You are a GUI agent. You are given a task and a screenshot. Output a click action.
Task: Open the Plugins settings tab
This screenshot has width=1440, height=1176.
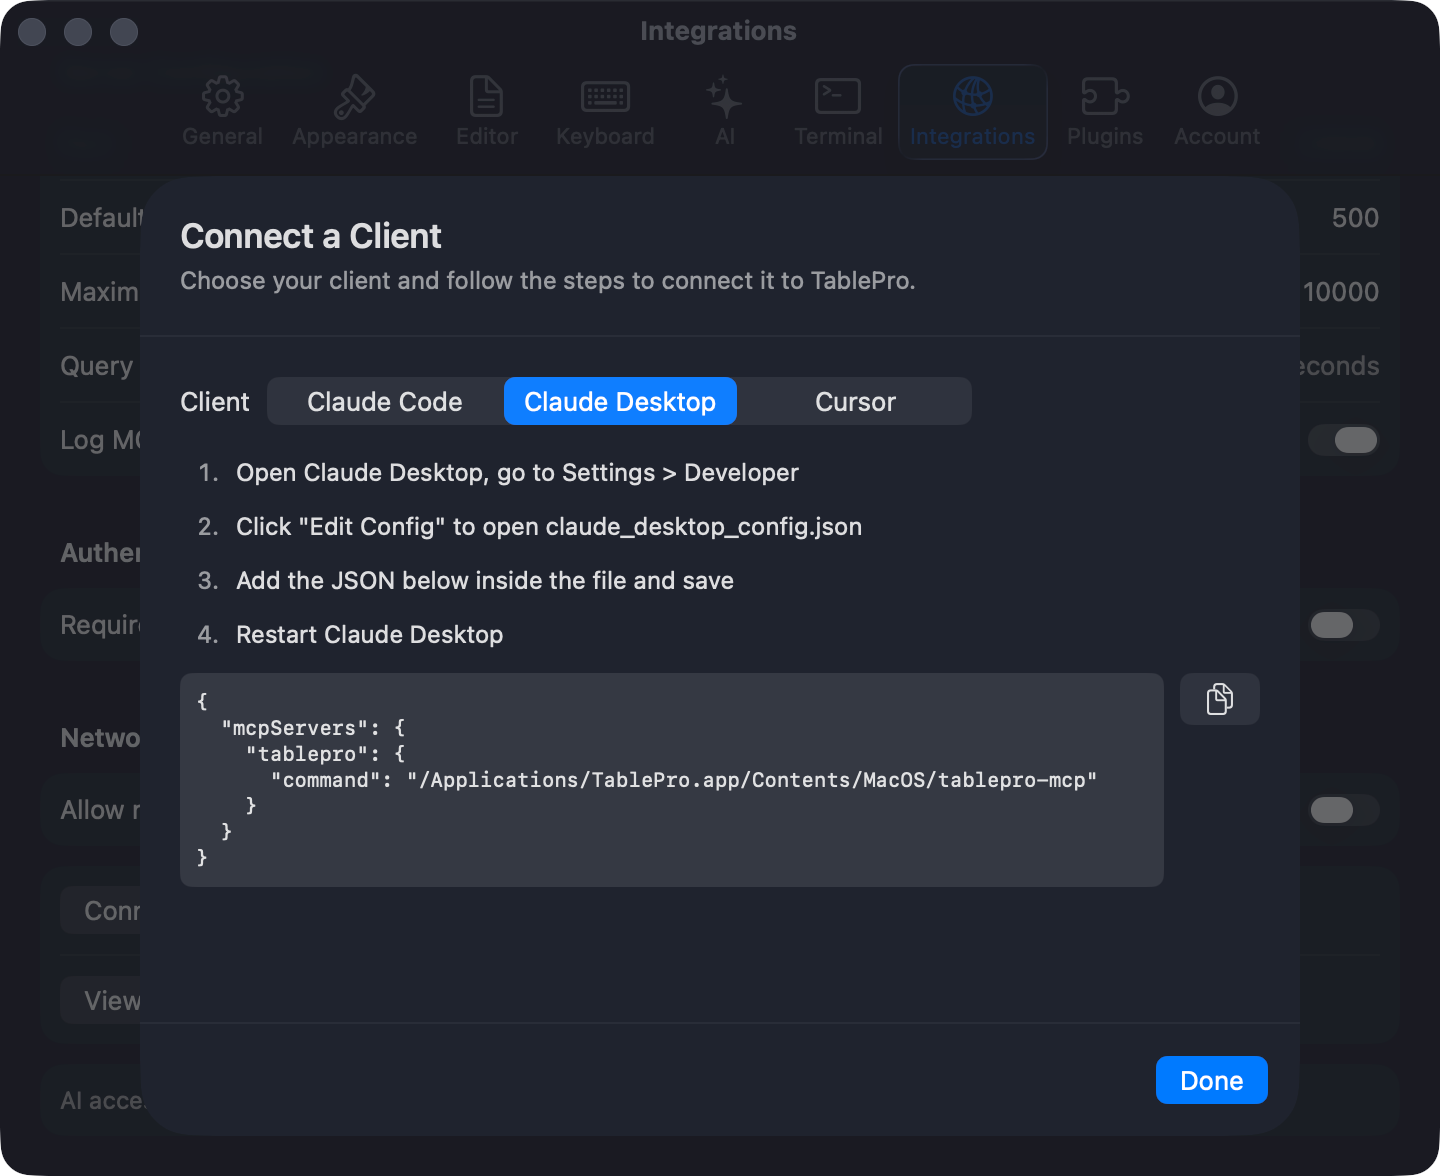coord(1105,112)
